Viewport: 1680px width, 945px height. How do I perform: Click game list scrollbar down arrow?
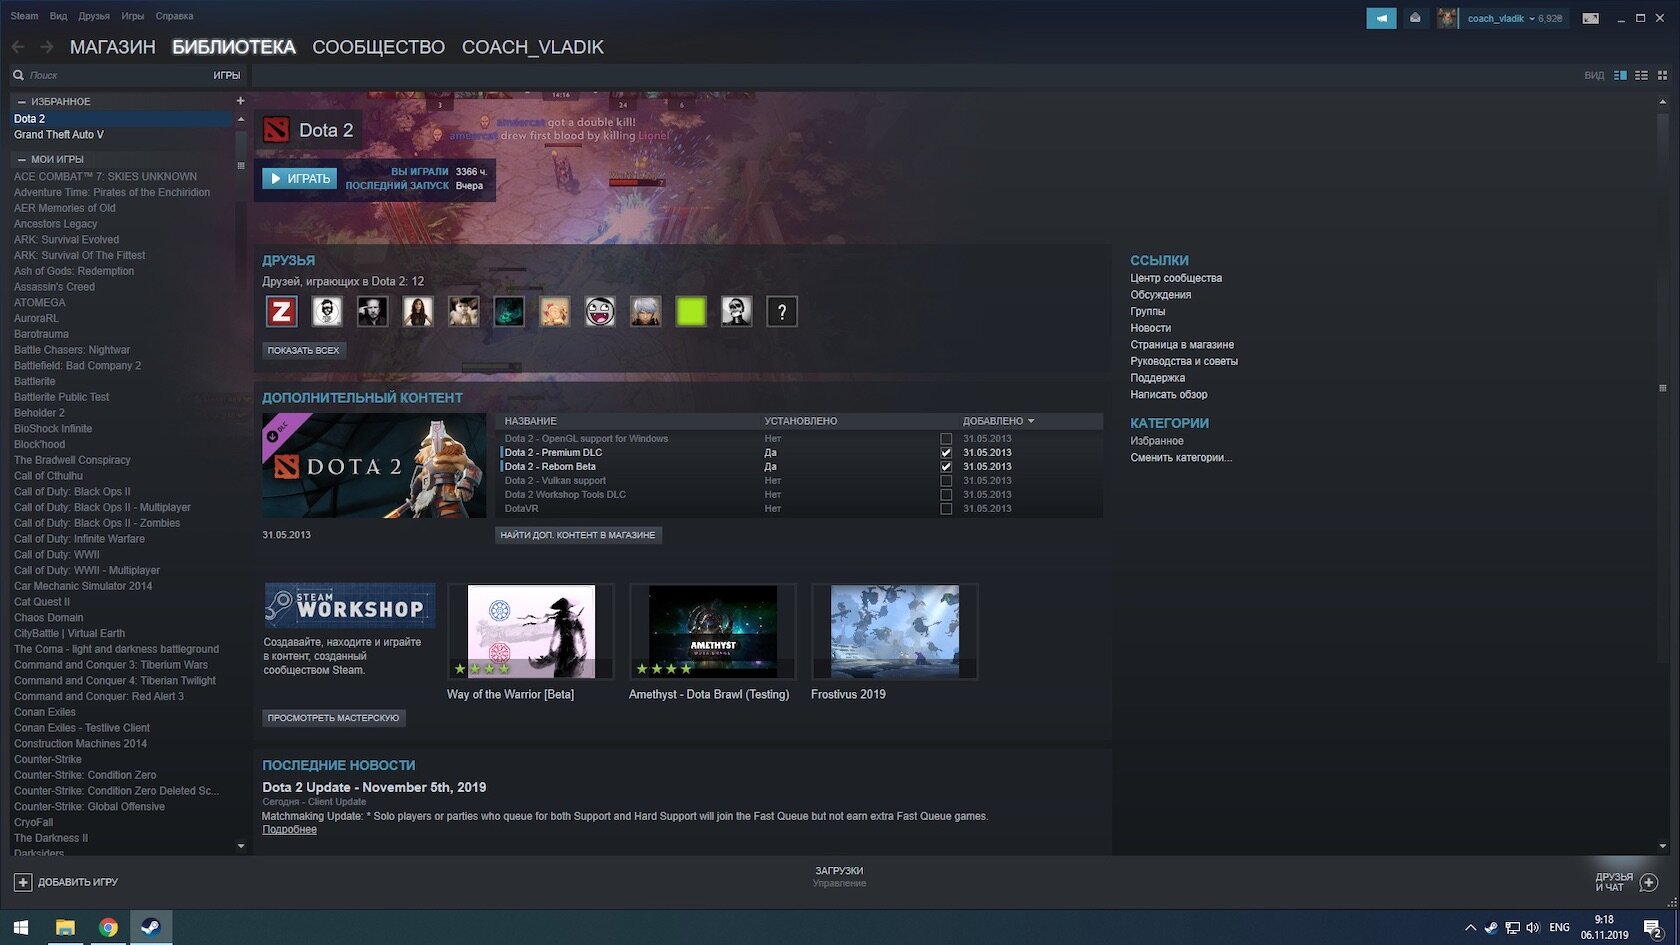pos(240,846)
